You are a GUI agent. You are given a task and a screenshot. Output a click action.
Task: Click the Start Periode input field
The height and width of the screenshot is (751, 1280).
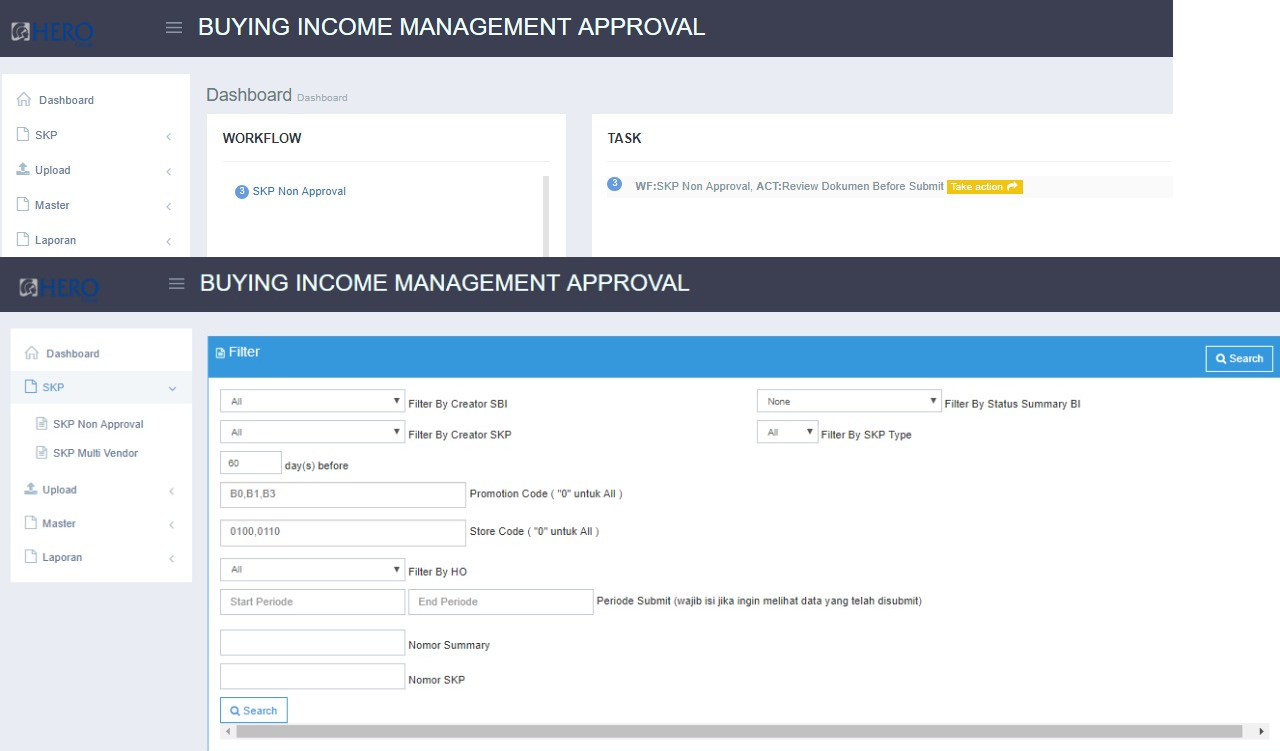click(312, 602)
